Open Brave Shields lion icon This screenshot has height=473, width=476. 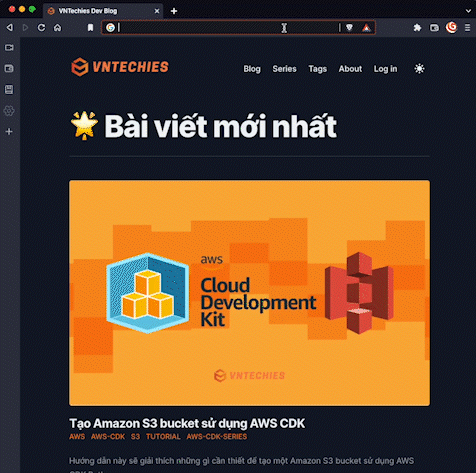[349, 27]
